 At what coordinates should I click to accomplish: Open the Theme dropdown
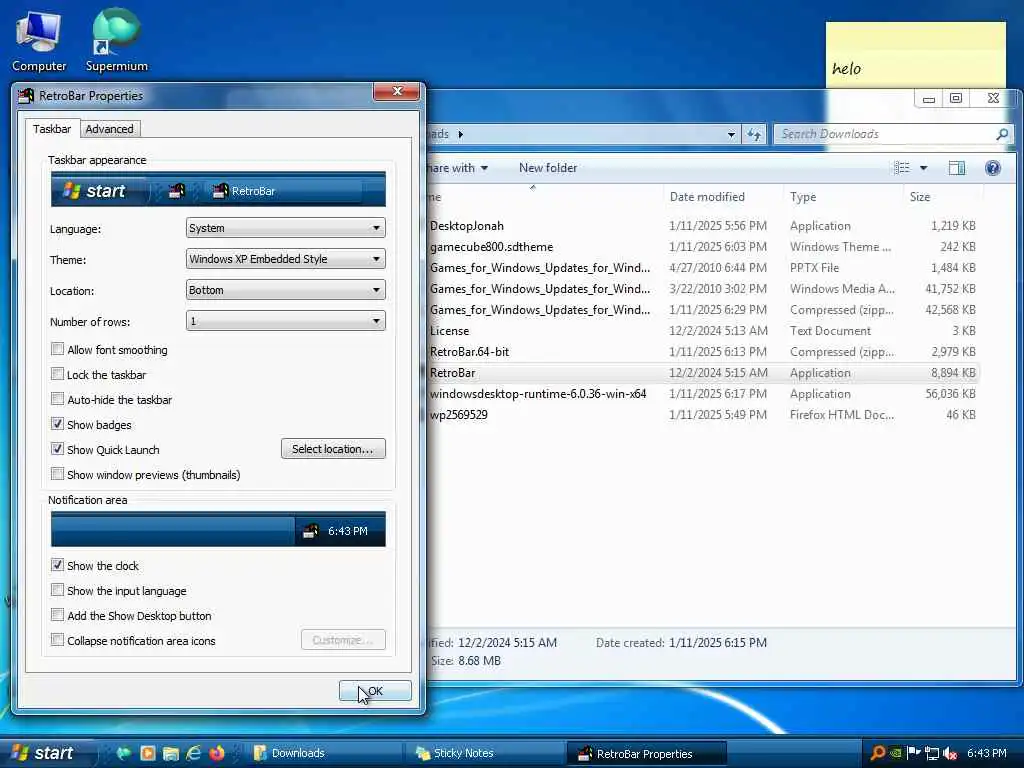pos(285,259)
